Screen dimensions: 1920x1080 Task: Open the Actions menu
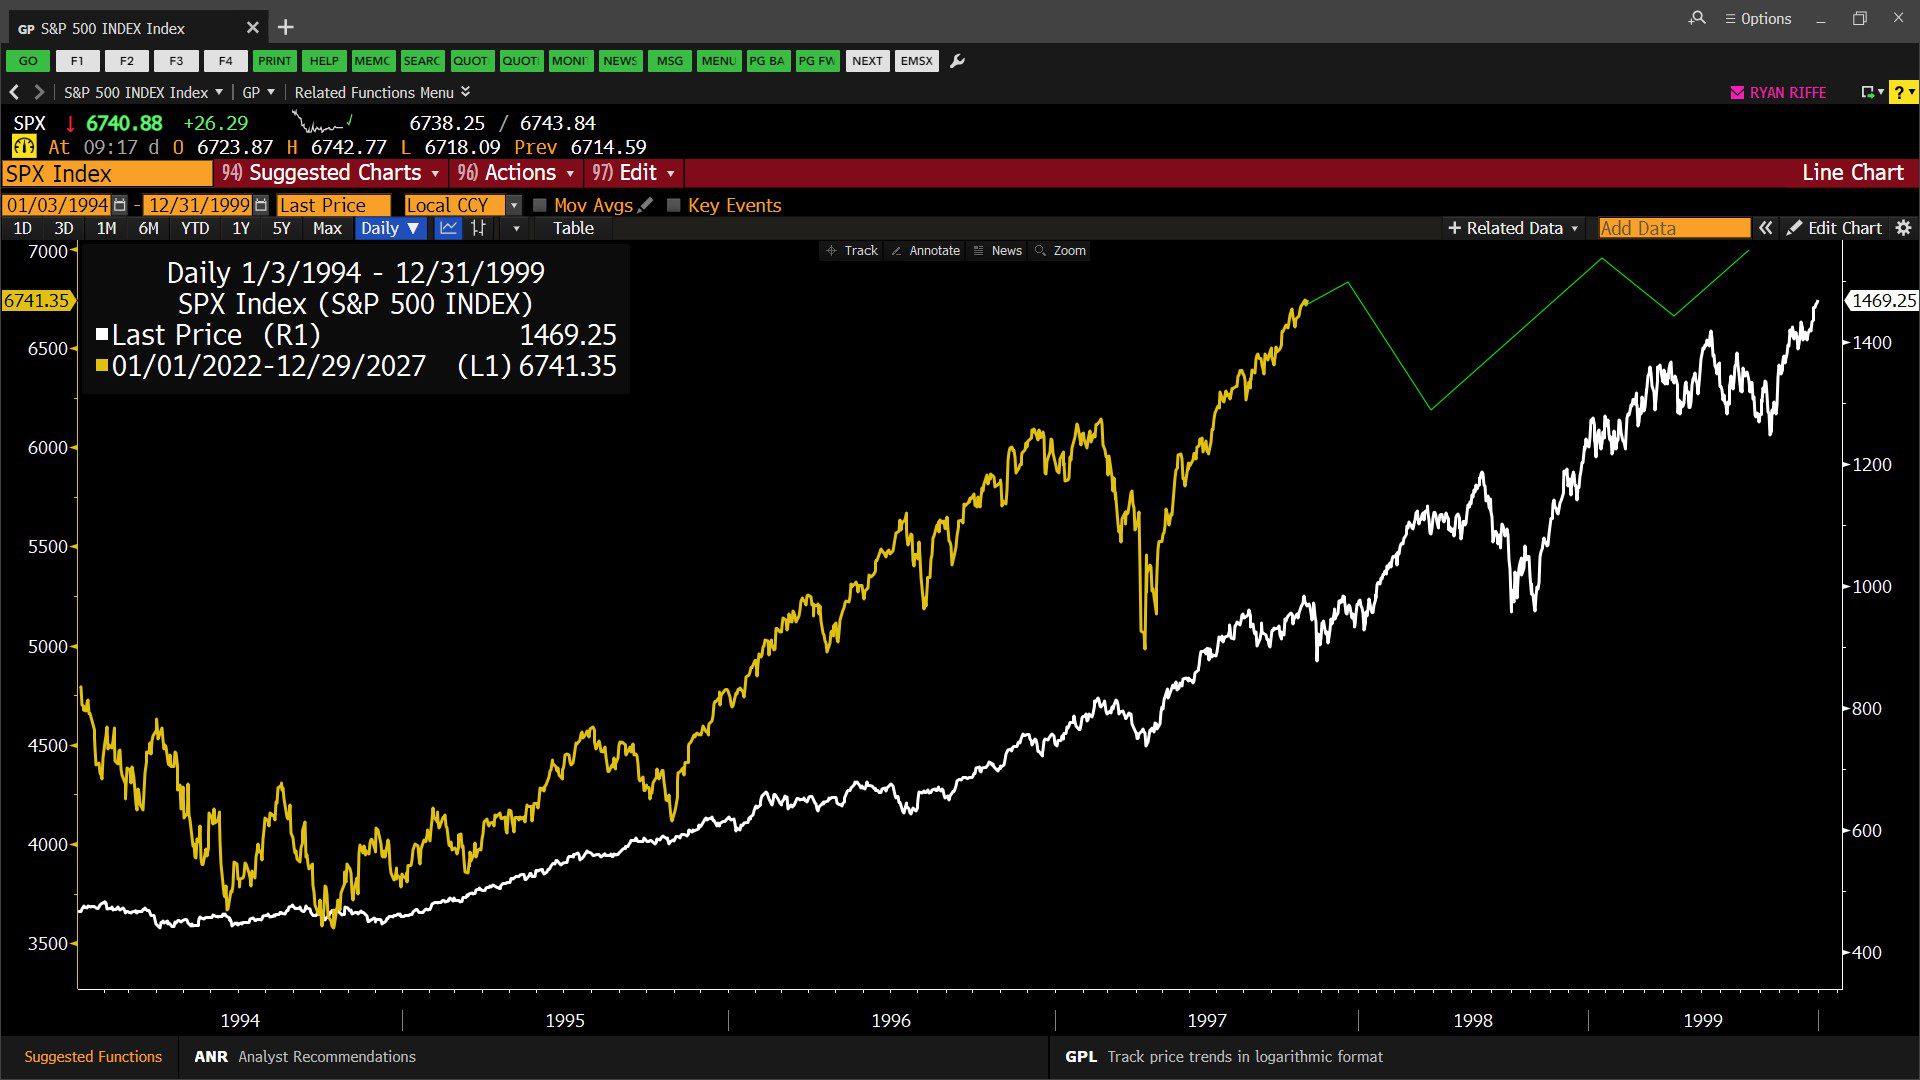(x=516, y=173)
